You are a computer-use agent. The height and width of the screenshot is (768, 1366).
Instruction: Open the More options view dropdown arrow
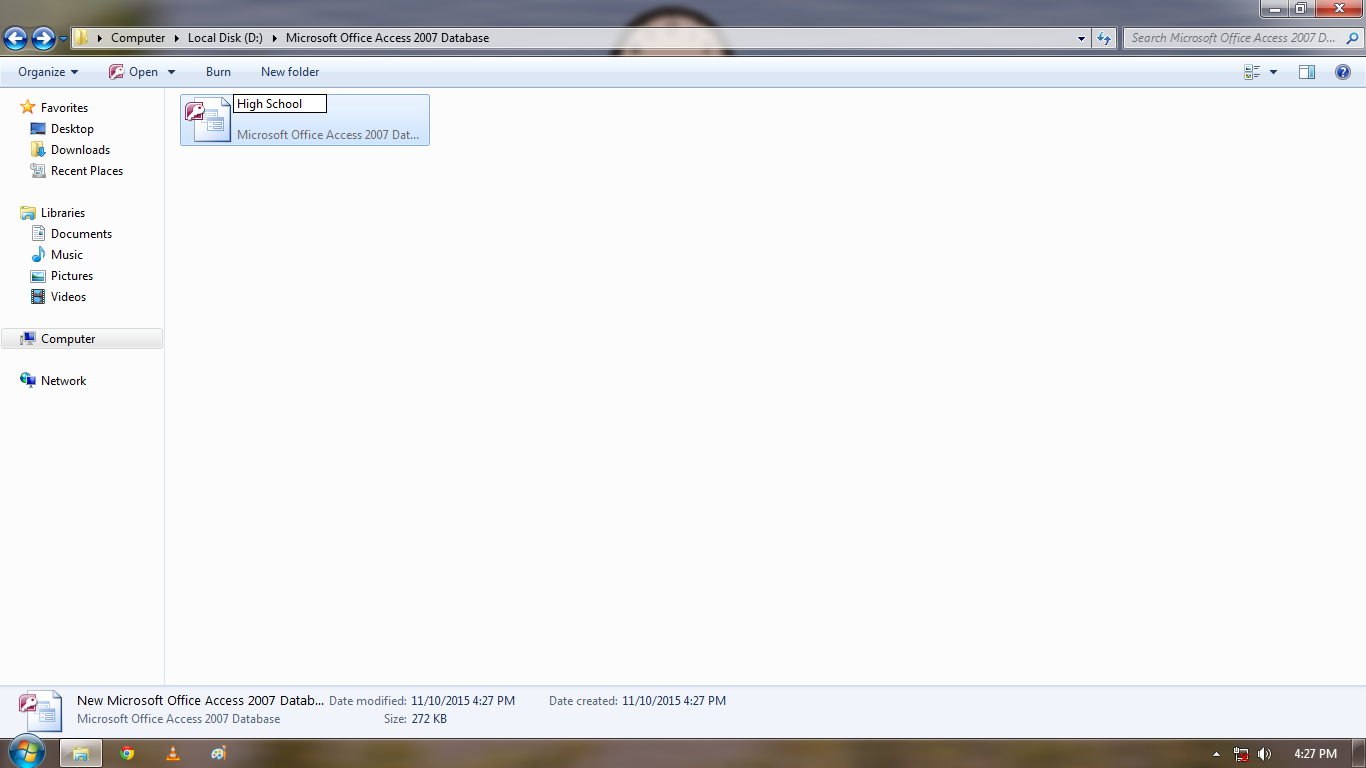pyautogui.click(x=1273, y=72)
